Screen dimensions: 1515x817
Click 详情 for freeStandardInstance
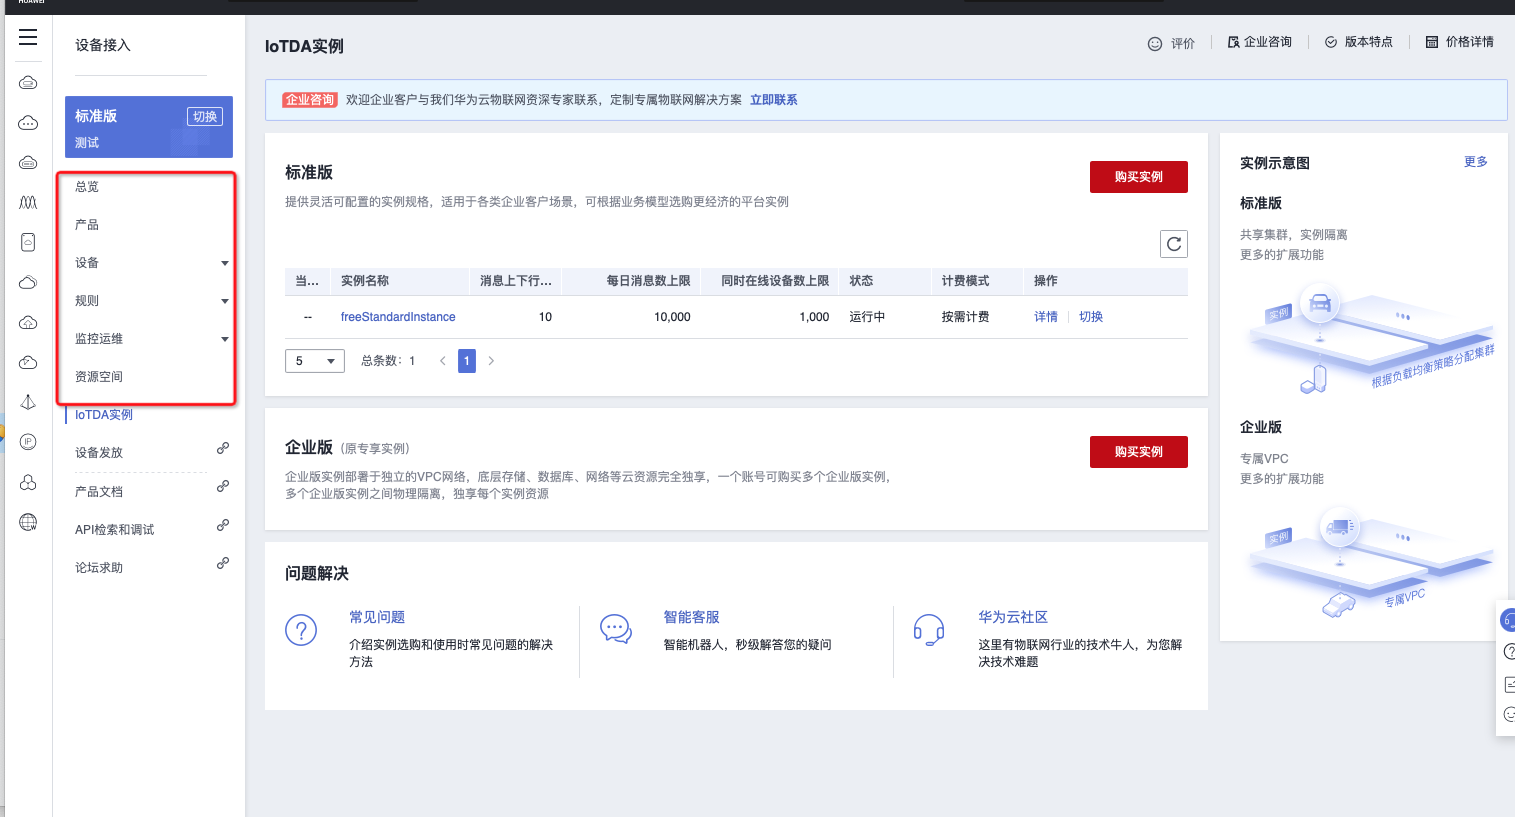point(1046,317)
